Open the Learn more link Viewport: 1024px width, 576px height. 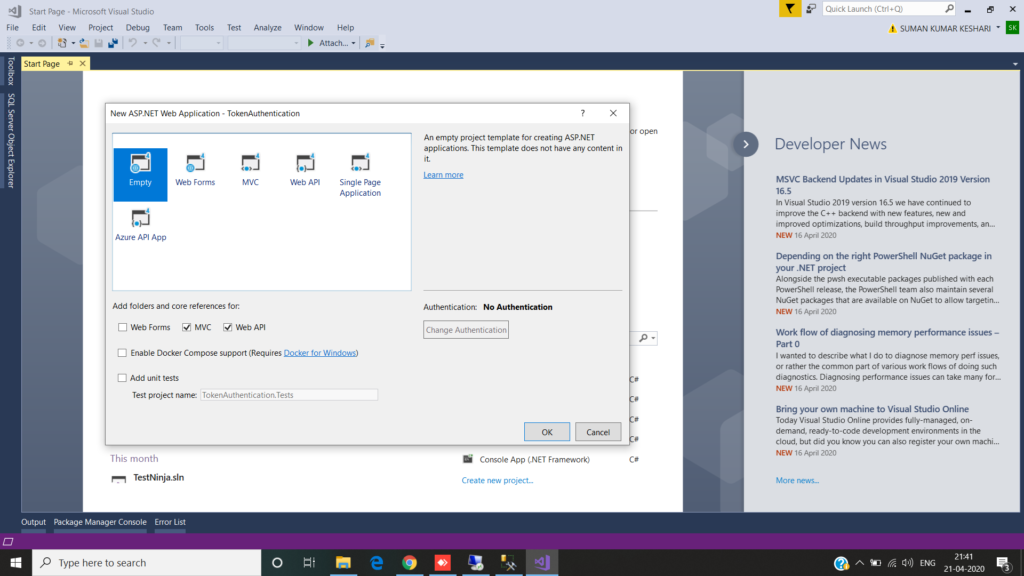click(443, 174)
